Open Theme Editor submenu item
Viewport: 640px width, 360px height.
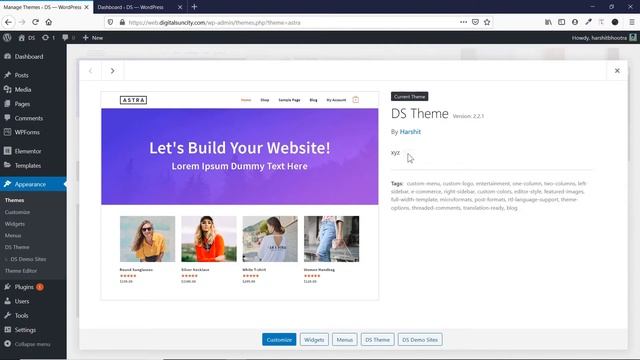click(x=21, y=271)
